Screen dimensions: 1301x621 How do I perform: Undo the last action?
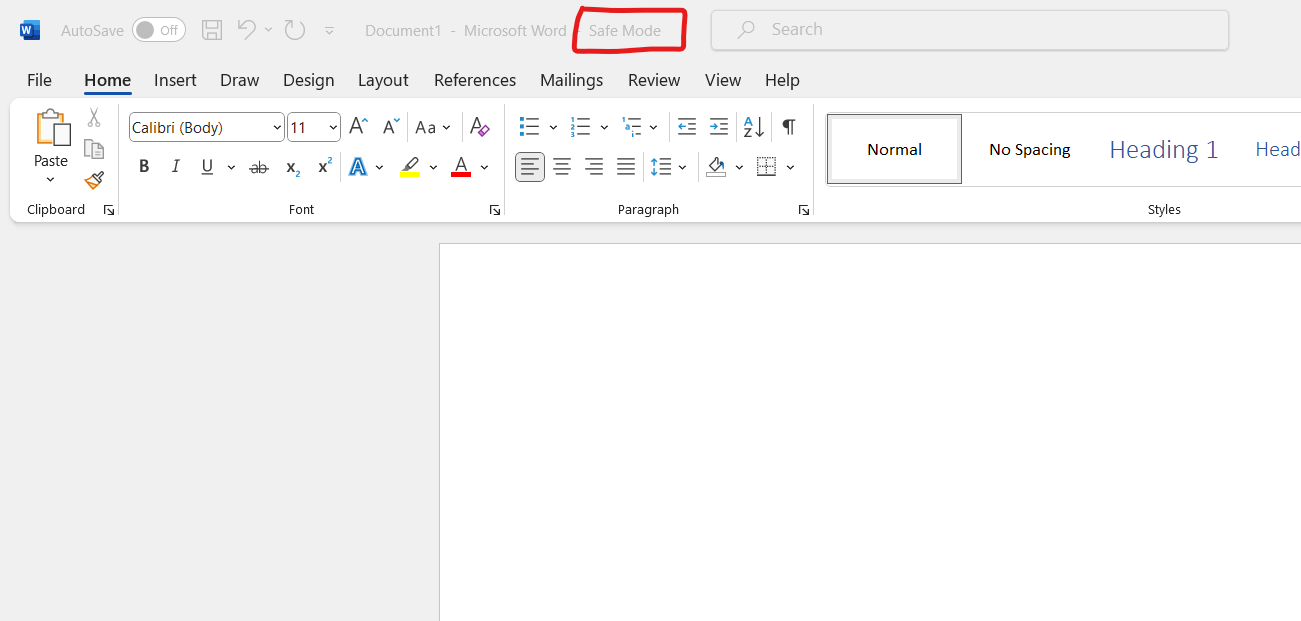(x=246, y=30)
